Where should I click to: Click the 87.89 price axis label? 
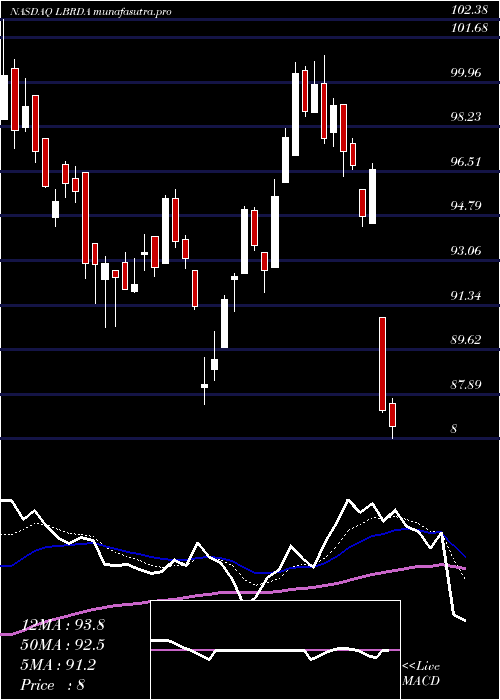[x=466, y=384]
